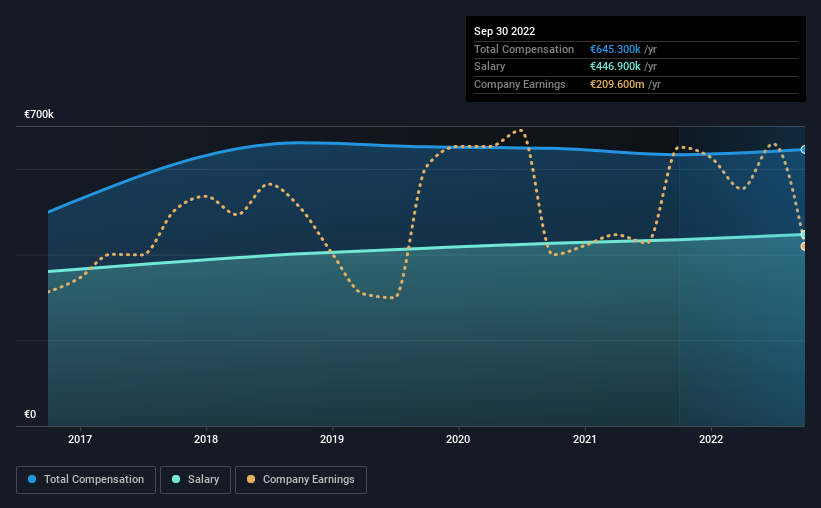Image resolution: width=821 pixels, height=508 pixels.
Task: Click the €700k y-axis label
Action: tap(39, 114)
